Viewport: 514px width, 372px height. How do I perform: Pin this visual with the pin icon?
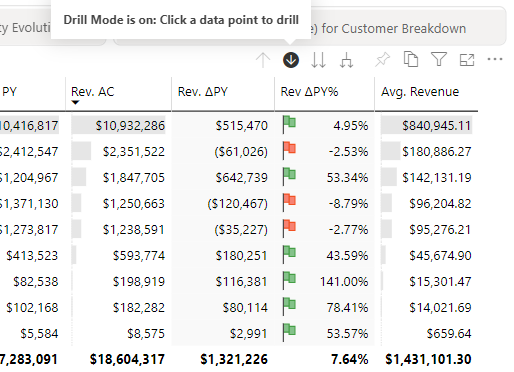[x=382, y=60]
